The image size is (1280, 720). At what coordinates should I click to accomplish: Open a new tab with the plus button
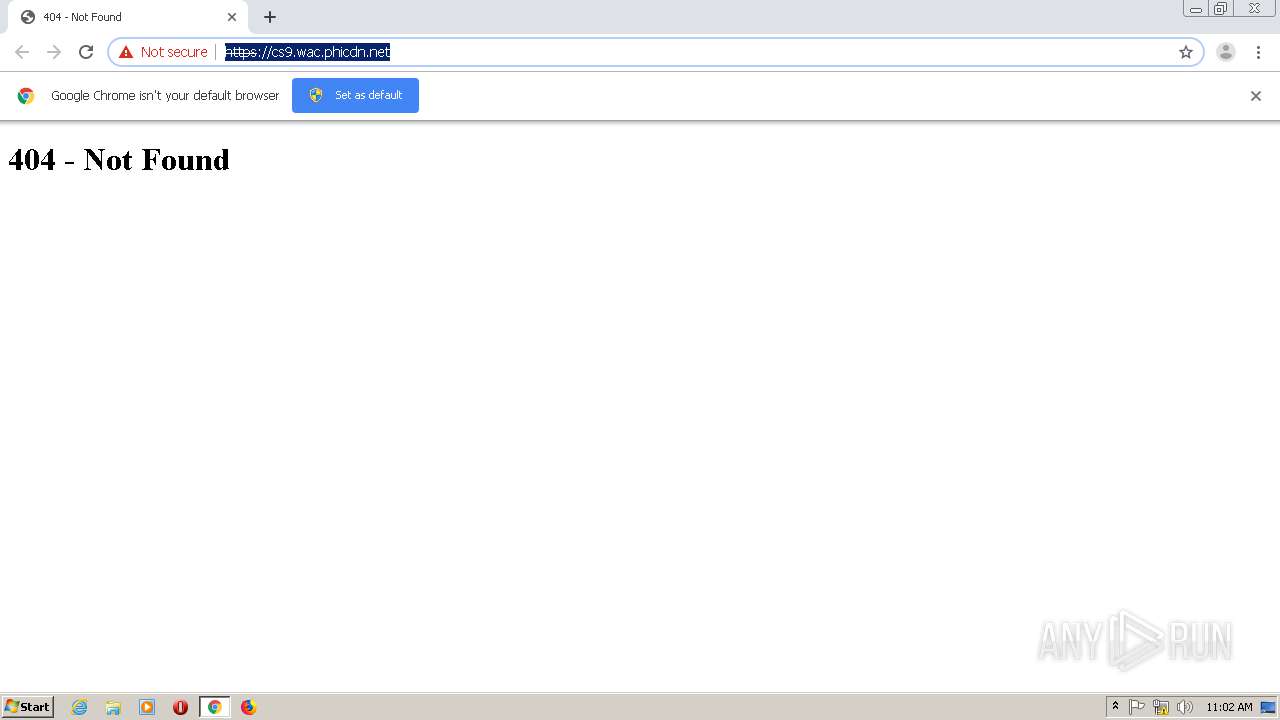pyautogui.click(x=270, y=17)
